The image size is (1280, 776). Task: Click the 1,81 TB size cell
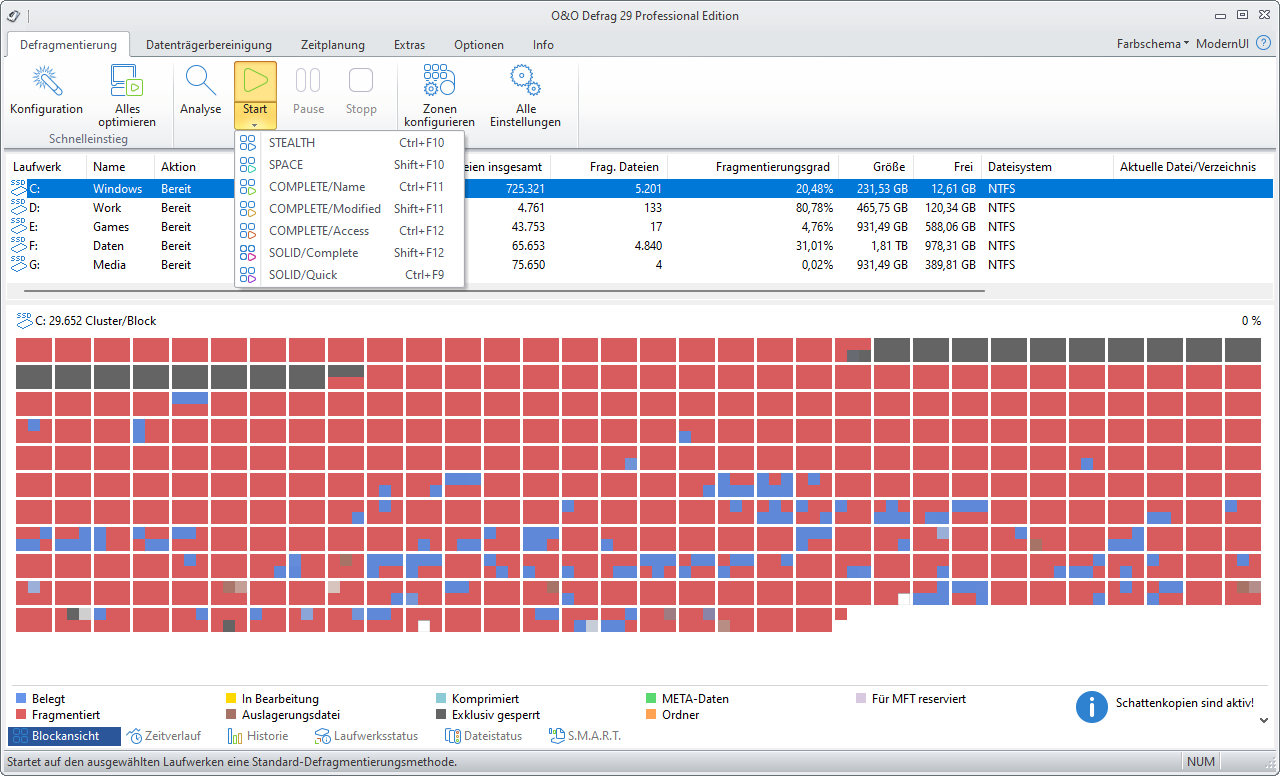[x=890, y=246]
